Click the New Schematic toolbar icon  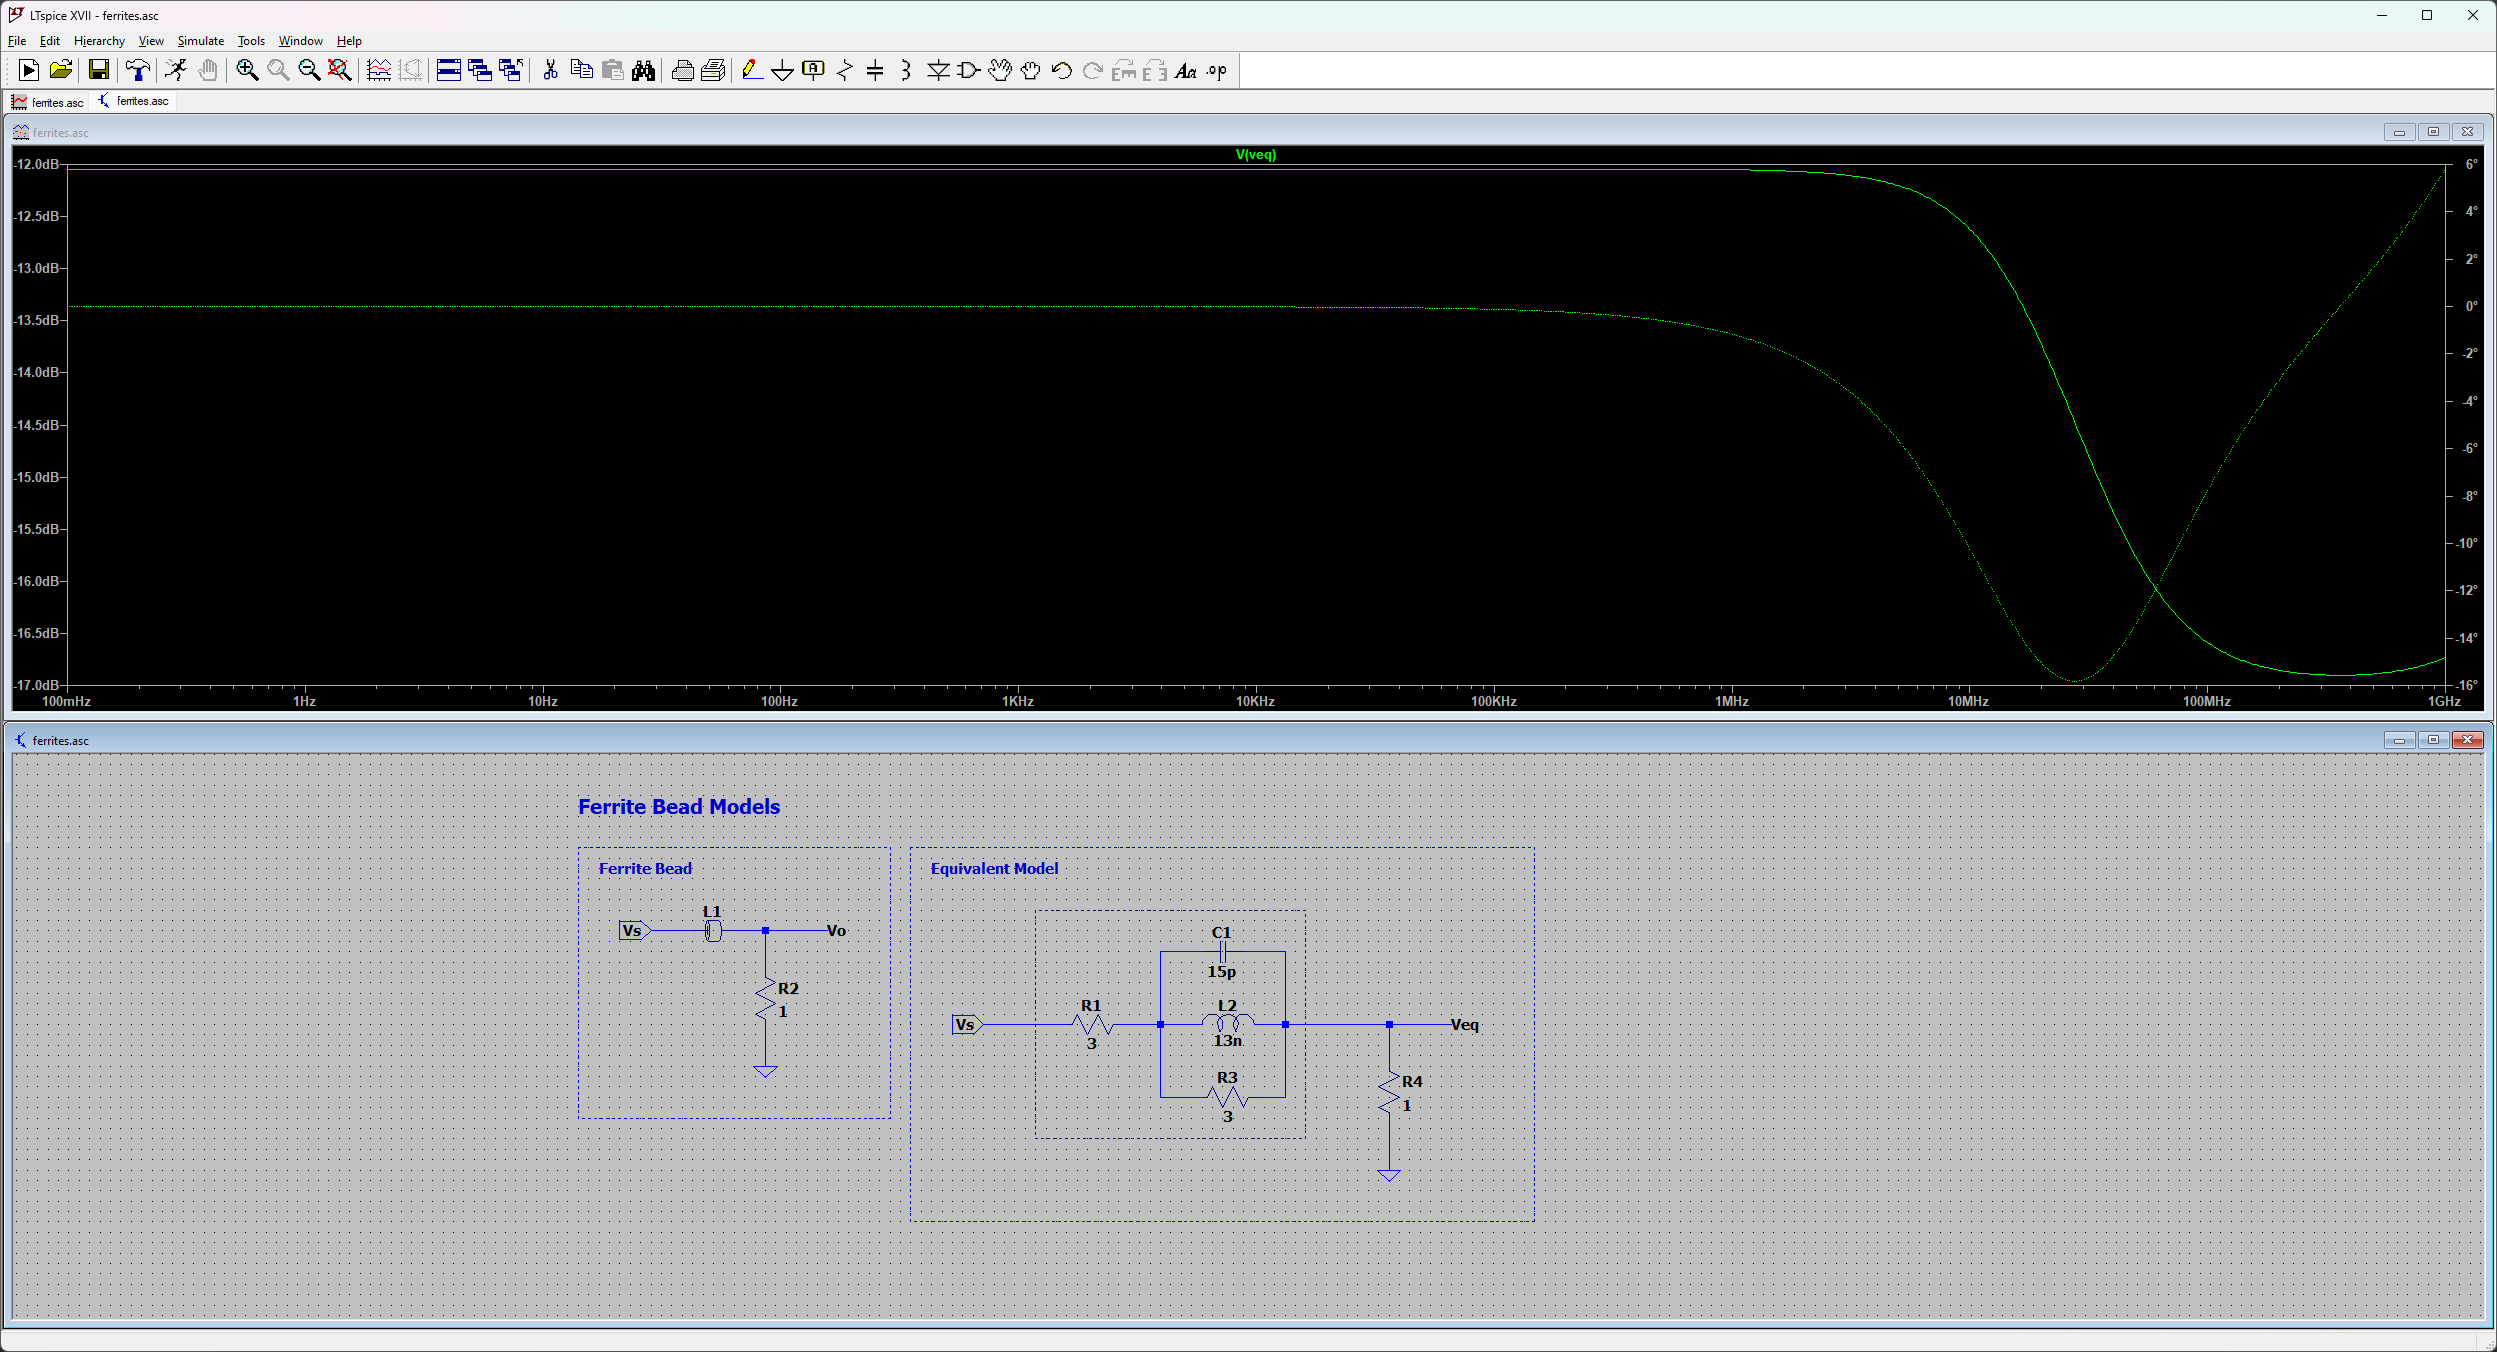tap(29, 70)
